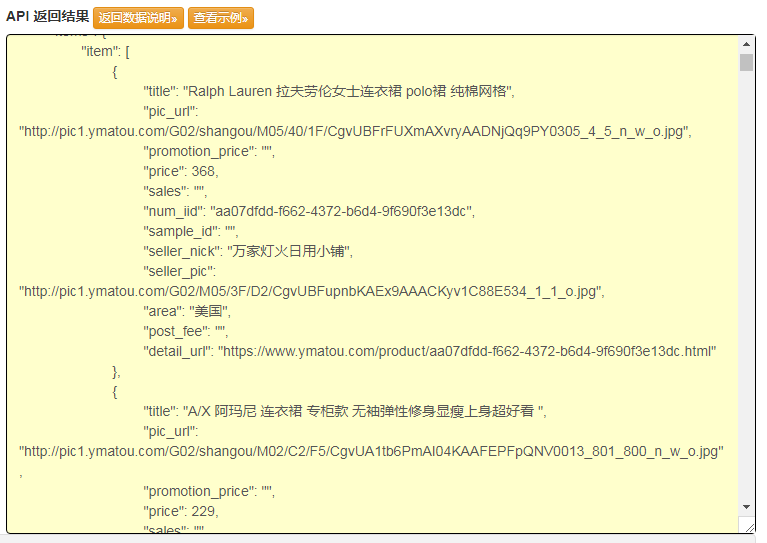Click the CgvUA1tb6PmAI04 image URL line

(x=371, y=452)
